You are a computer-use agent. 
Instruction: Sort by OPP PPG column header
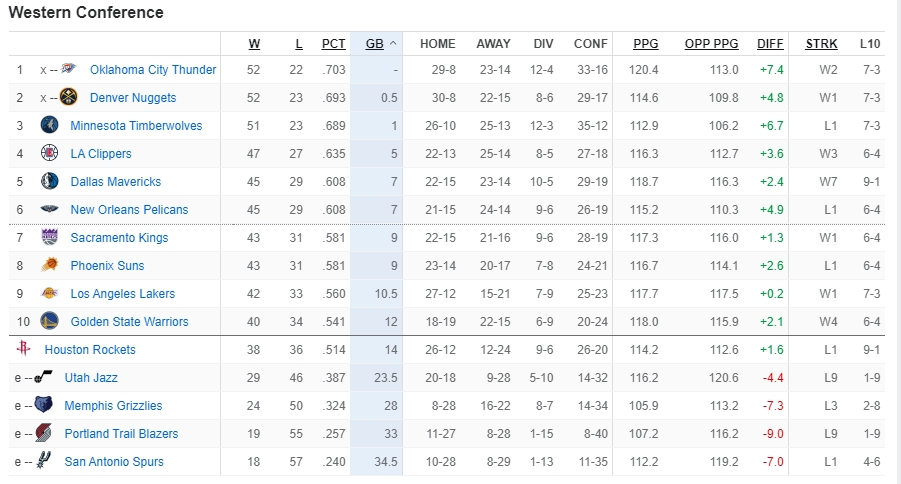point(711,44)
